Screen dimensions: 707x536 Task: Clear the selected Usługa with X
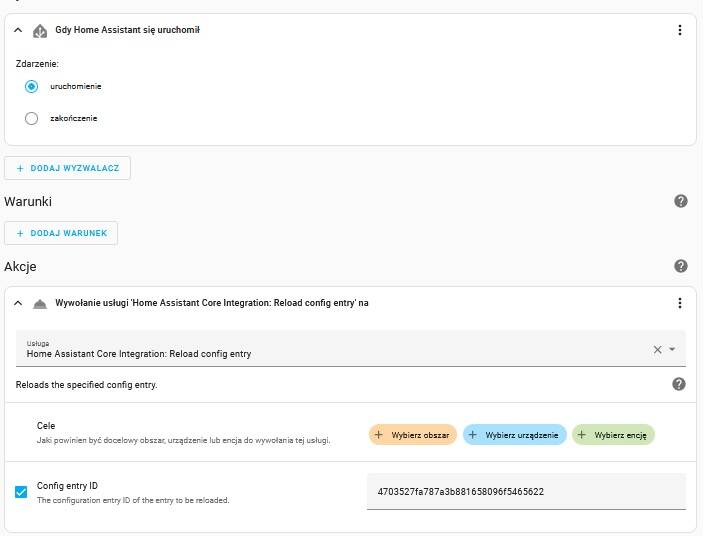(x=657, y=349)
